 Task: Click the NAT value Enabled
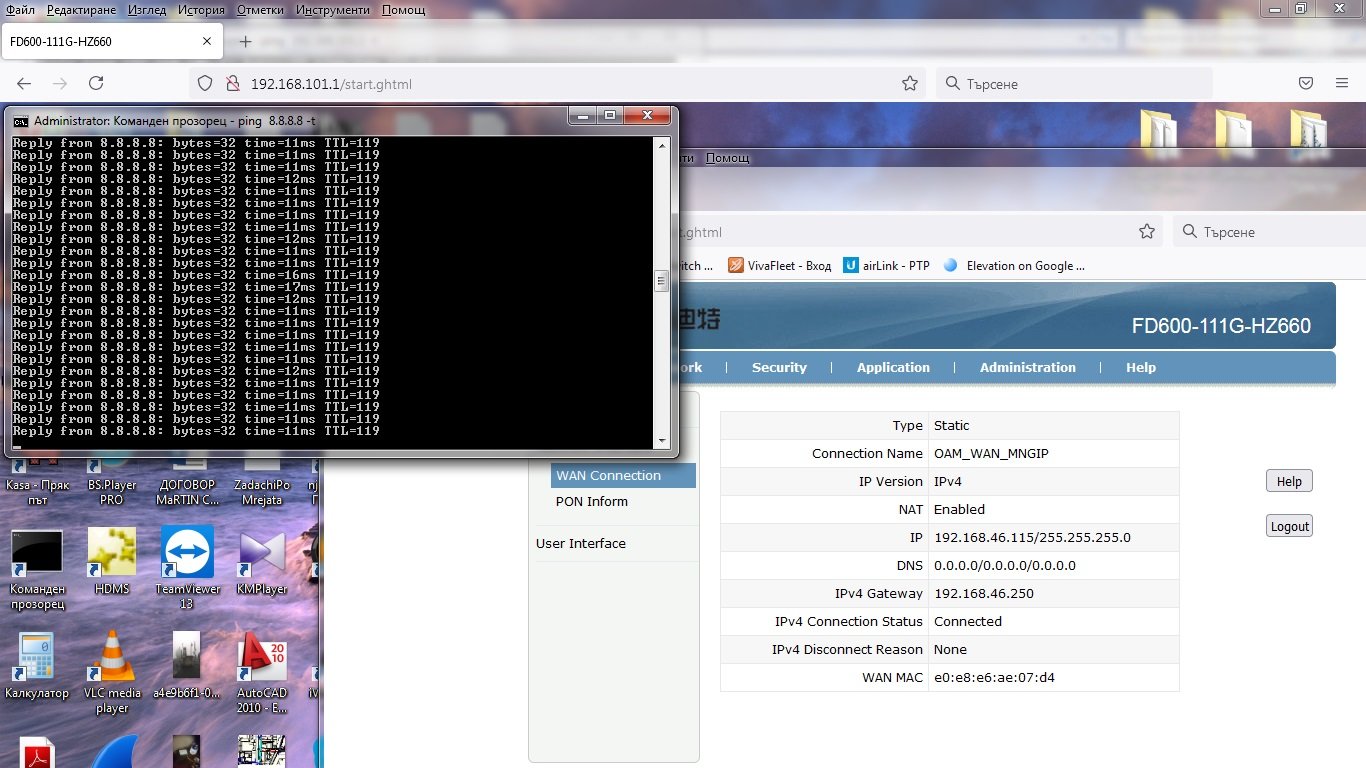[959, 509]
